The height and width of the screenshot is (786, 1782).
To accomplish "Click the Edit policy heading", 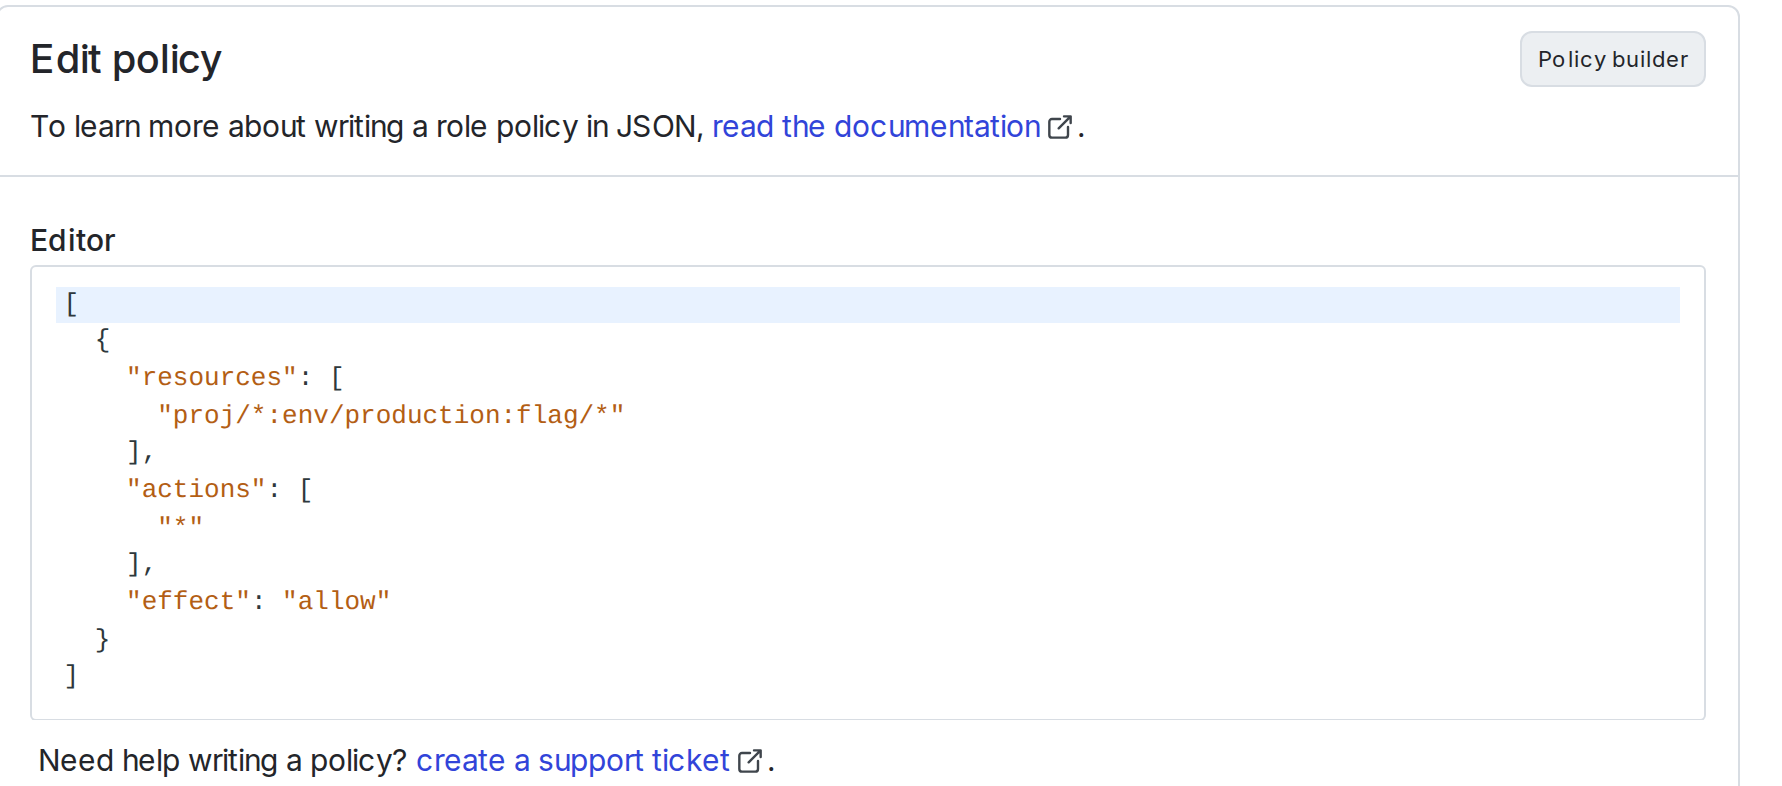I will click(x=126, y=59).
